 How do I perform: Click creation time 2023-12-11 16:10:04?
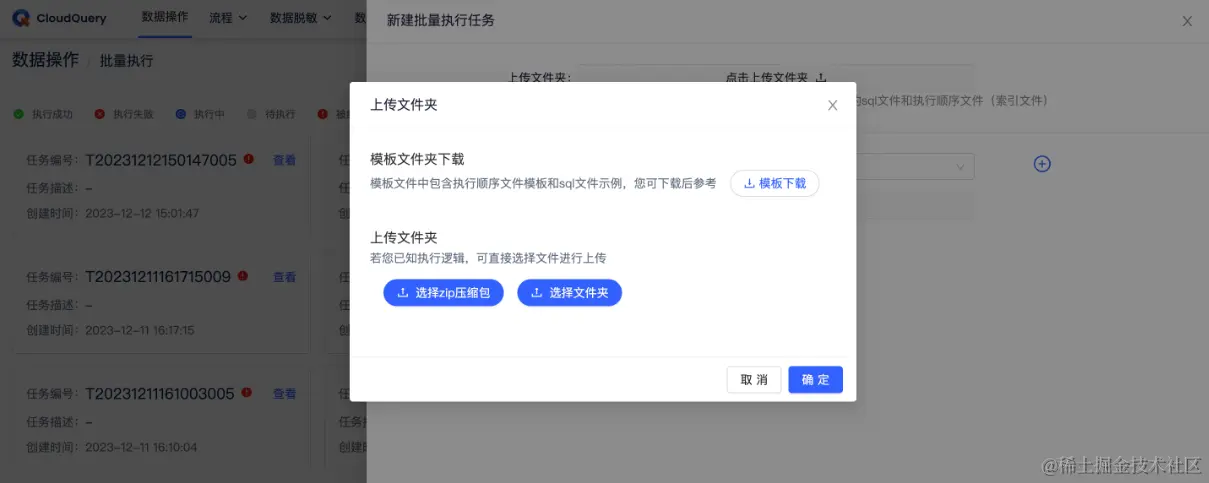[141, 447]
